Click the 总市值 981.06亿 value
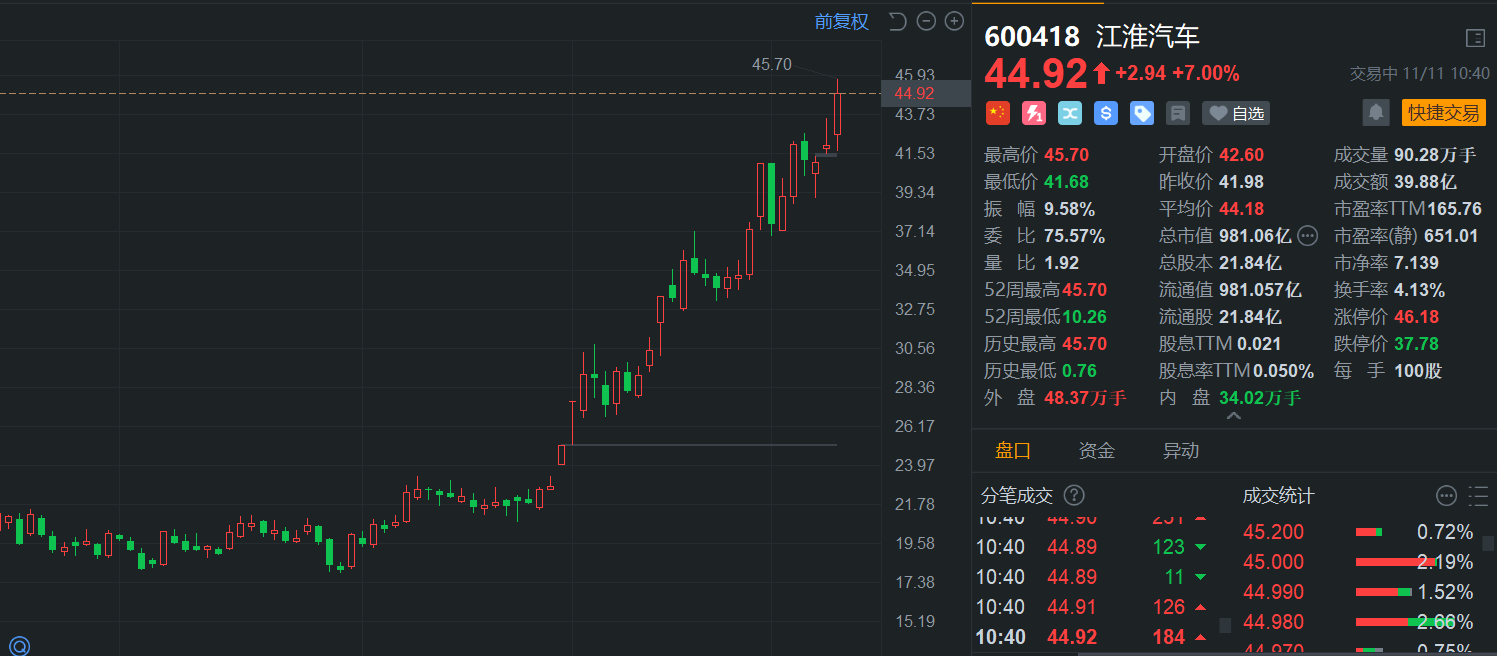 1256,236
